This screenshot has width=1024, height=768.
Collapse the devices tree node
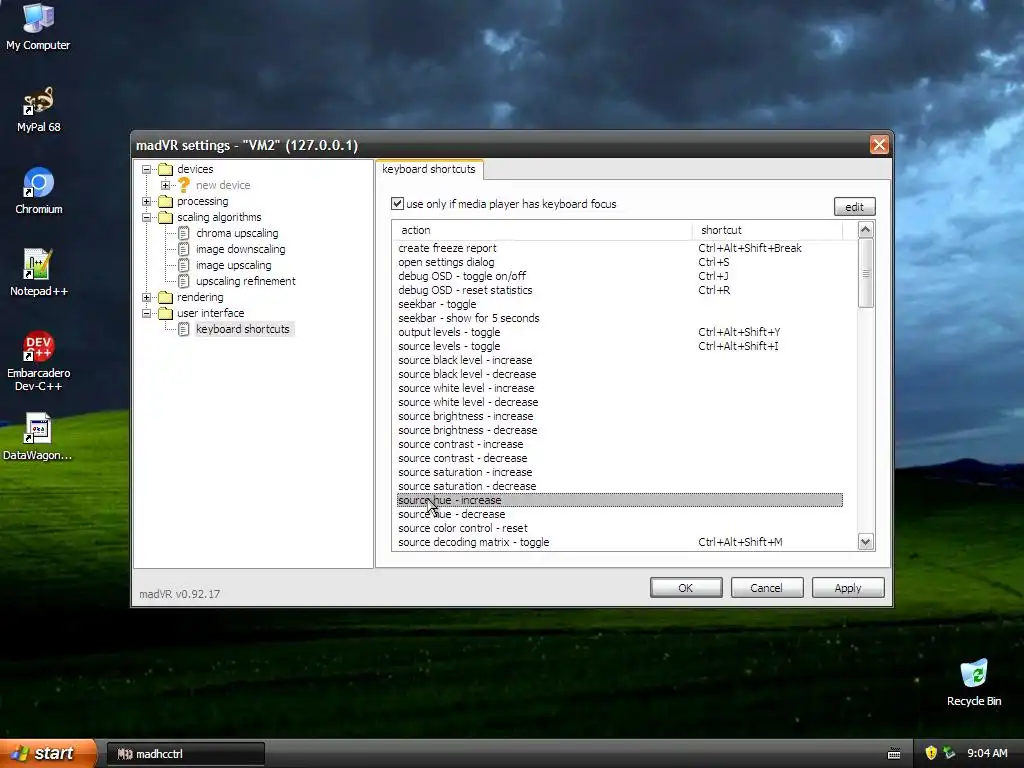(x=146, y=169)
